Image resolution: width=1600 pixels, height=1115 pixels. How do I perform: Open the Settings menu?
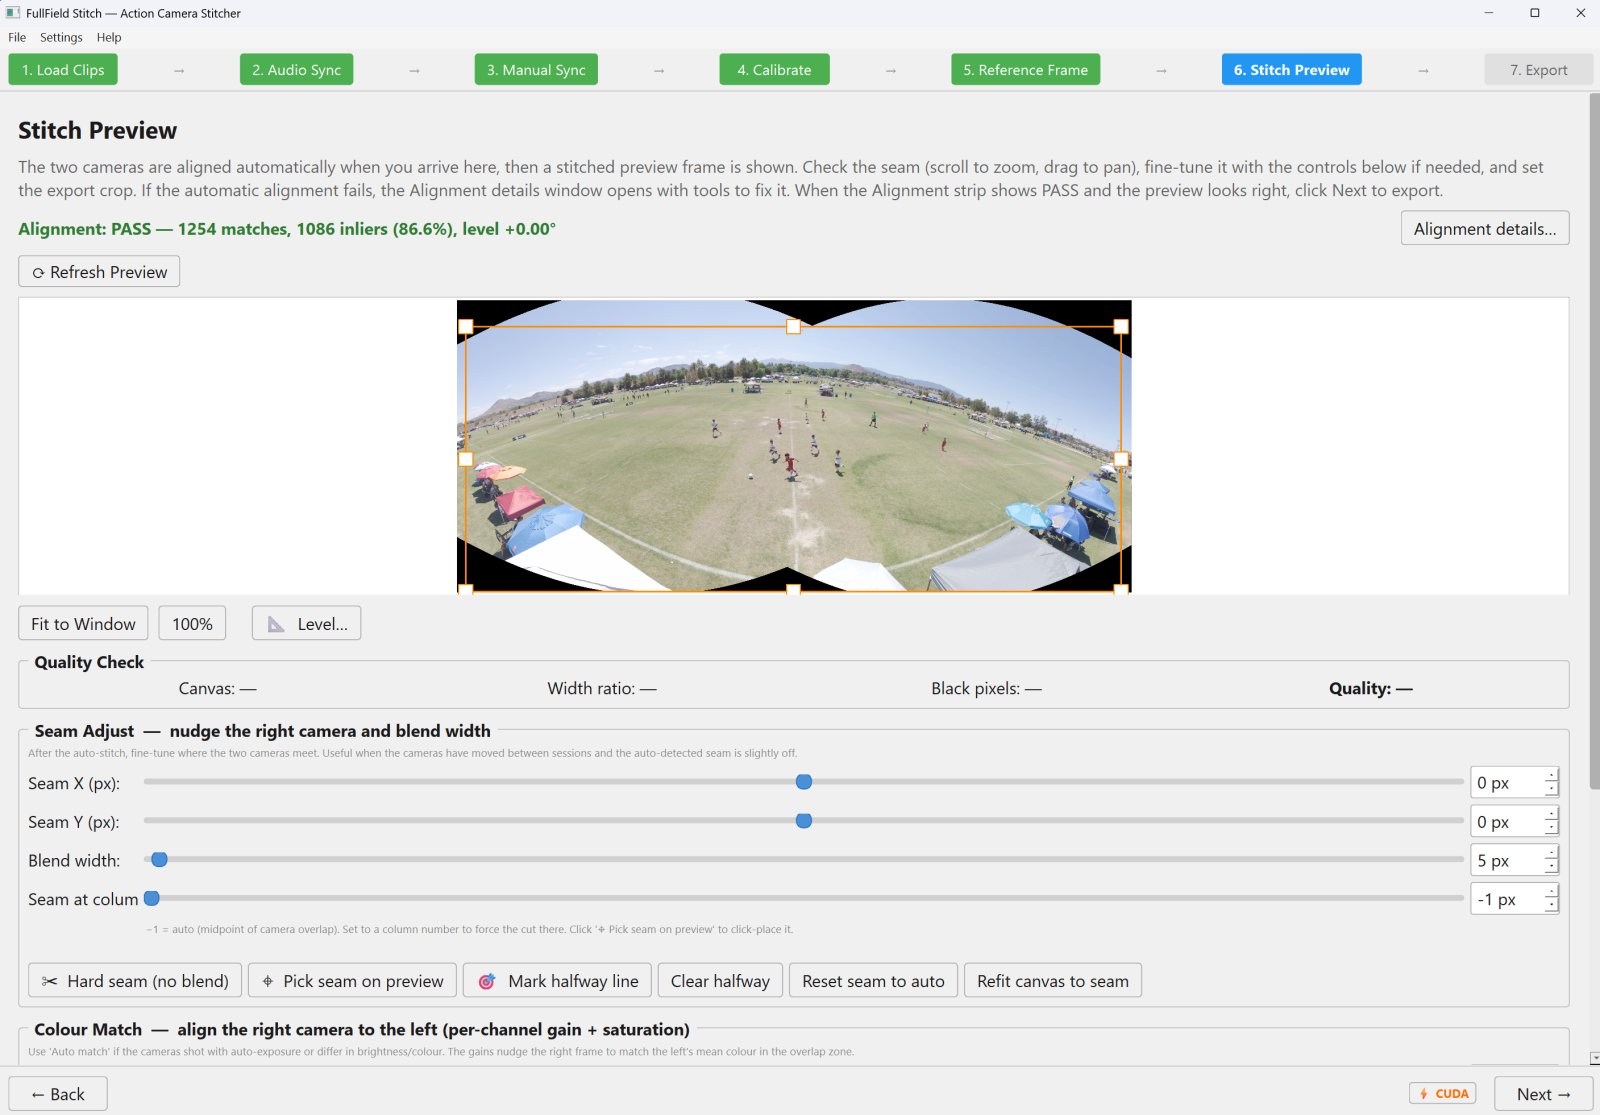pos(61,37)
